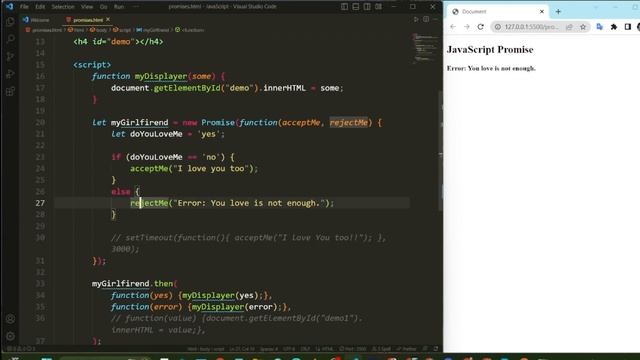Open the Accounts menu icon
The height and width of the screenshot is (360, 640).
10,319
